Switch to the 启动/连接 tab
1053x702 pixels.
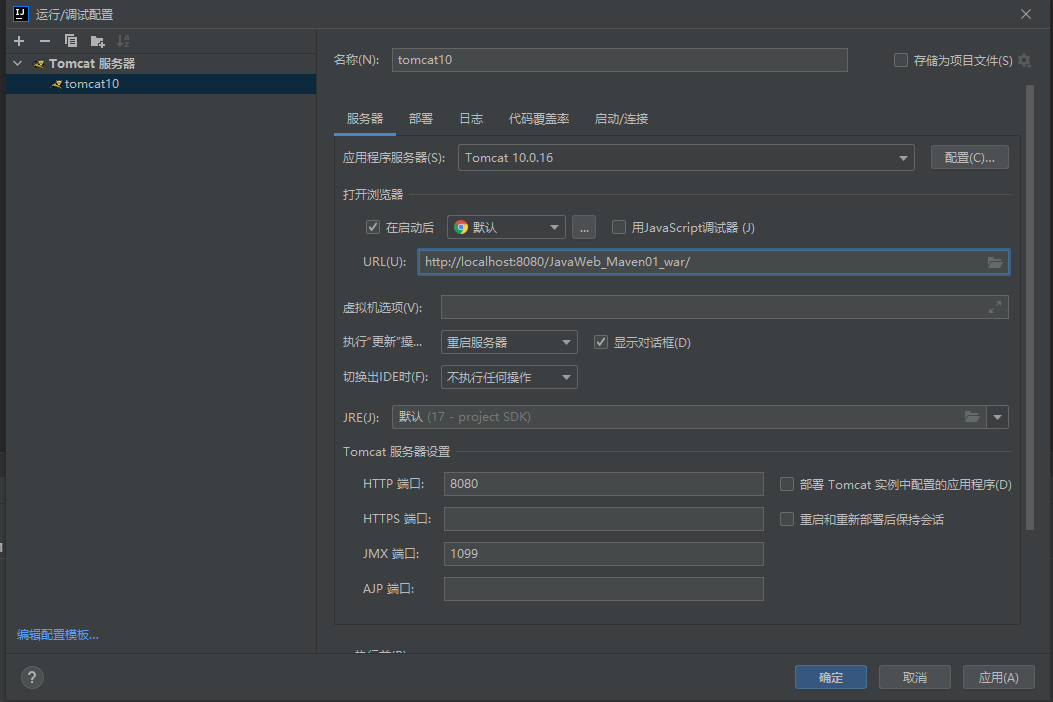621,119
